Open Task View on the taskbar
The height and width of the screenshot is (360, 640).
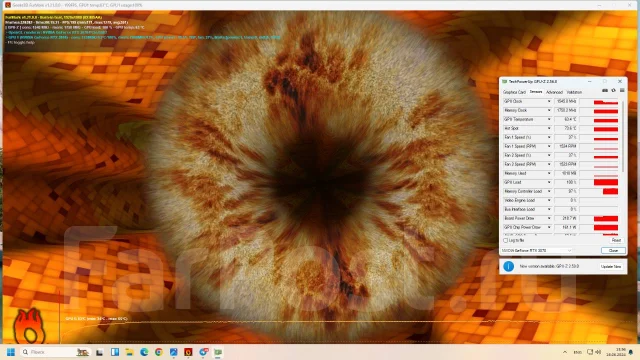point(100,352)
